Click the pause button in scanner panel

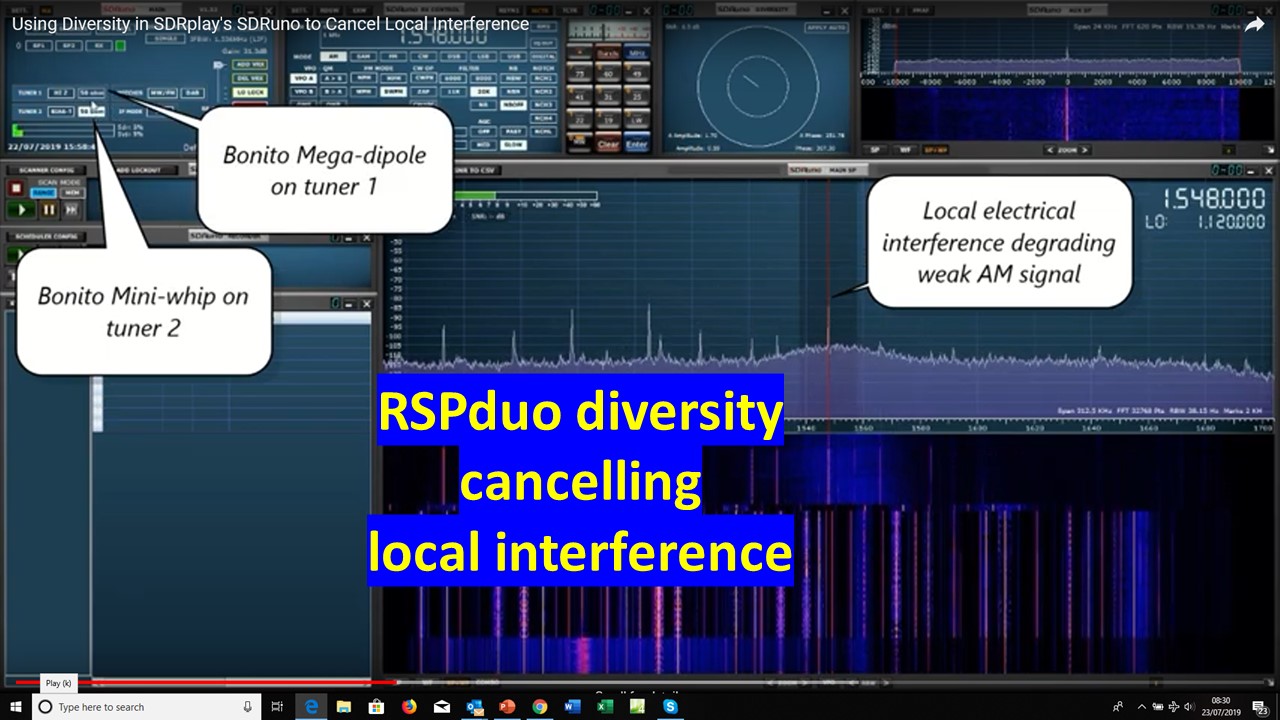point(48,210)
